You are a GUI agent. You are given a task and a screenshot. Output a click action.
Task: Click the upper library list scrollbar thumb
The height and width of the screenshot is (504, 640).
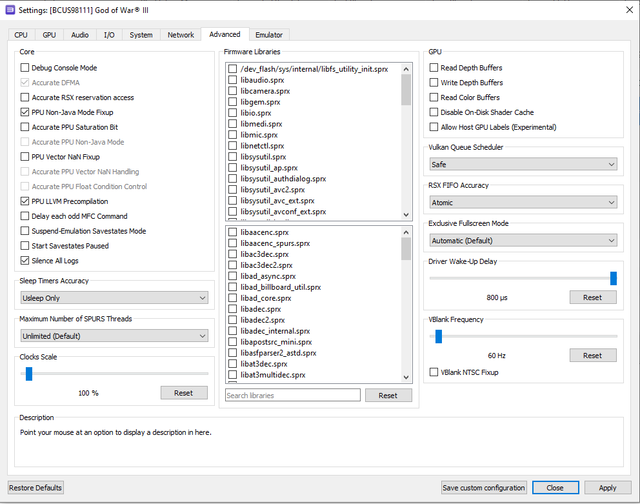tap(406, 90)
